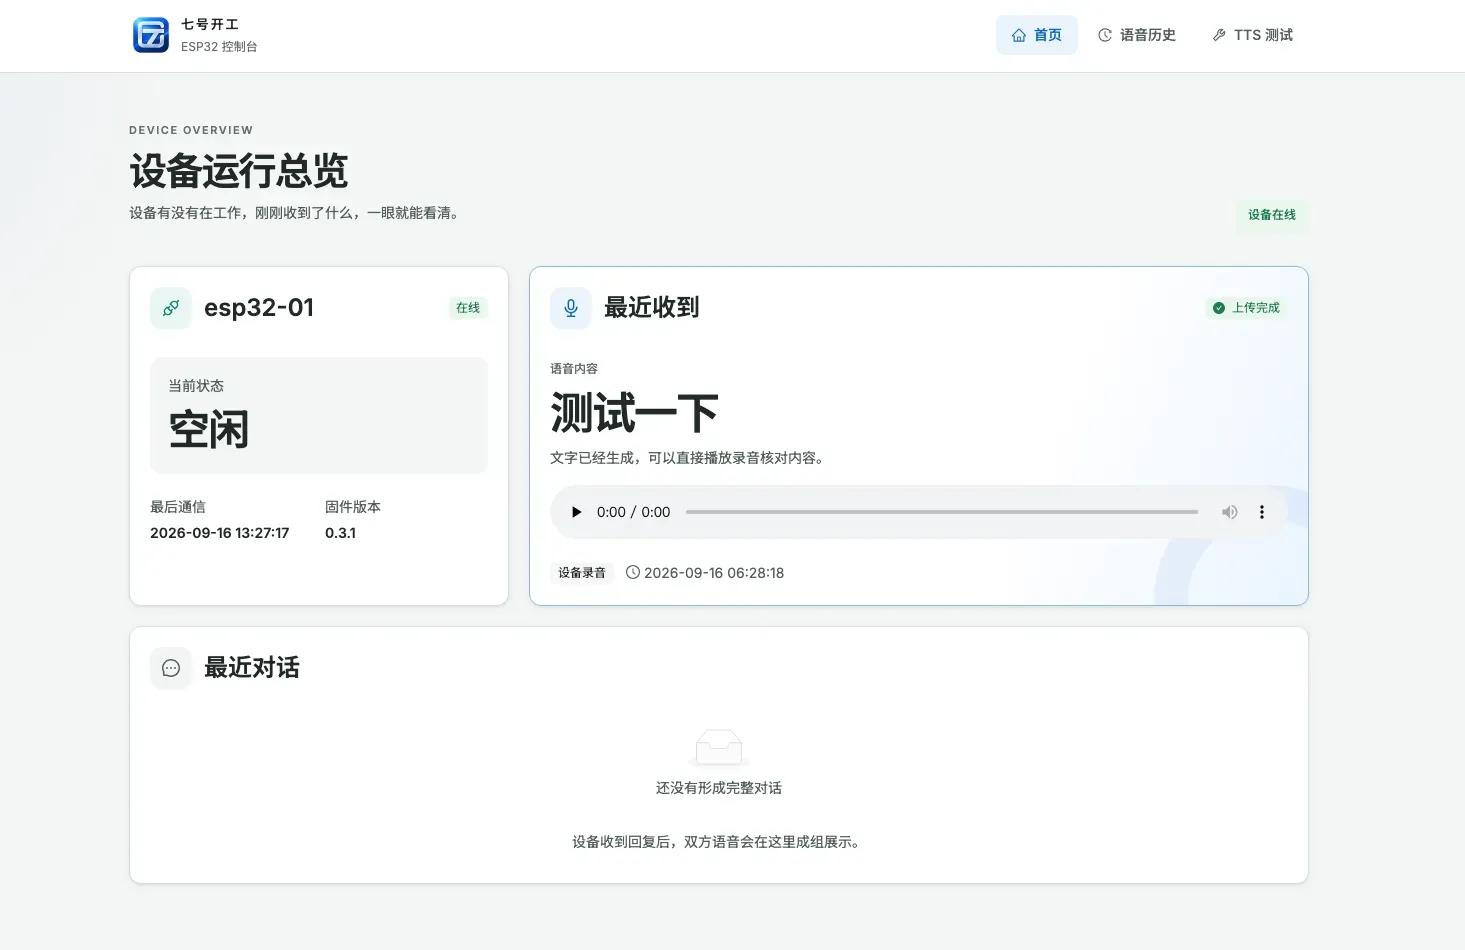Click the 在线 badge on esp32-01 card
The height and width of the screenshot is (950, 1465).
tap(468, 308)
